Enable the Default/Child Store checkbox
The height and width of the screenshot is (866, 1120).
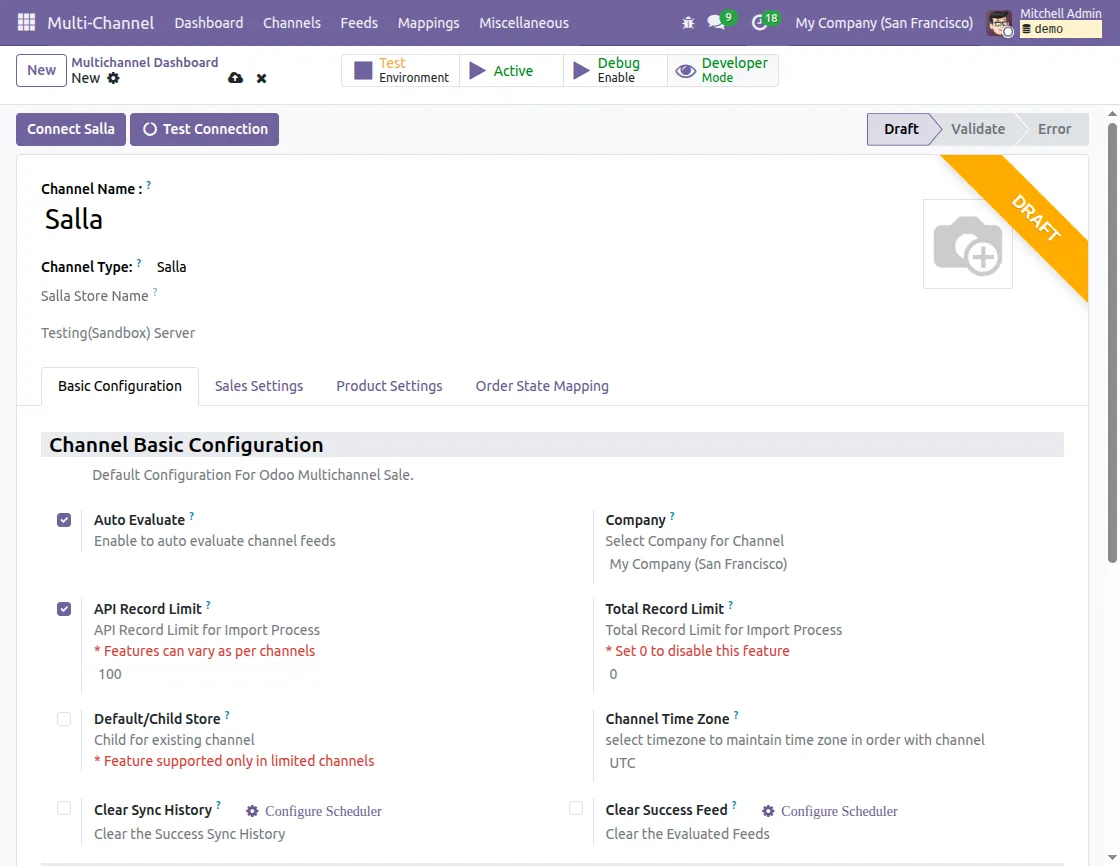pyautogui.click(x=64, y=719)
